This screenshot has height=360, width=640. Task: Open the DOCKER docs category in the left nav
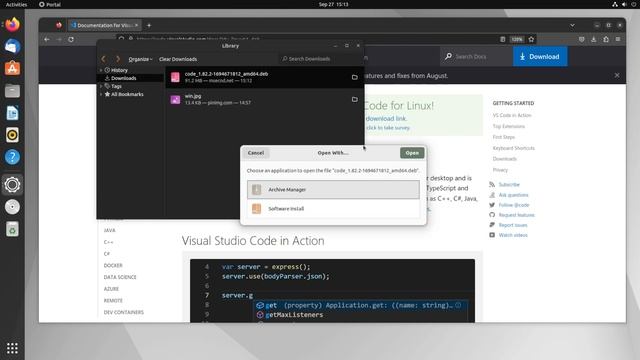113,265
